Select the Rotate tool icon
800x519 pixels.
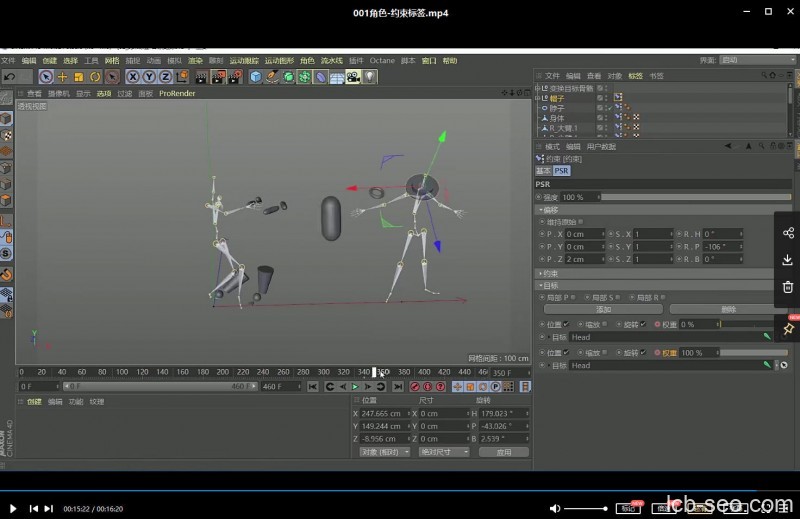click(x=95, y=77)
